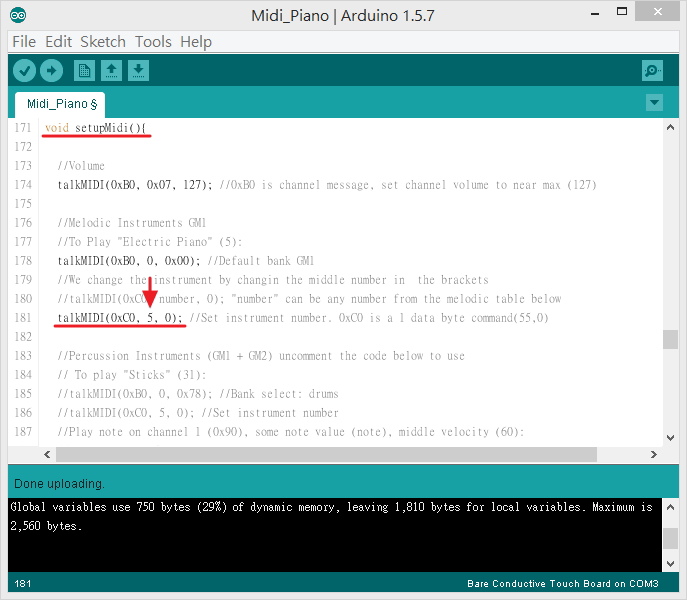Click Bank select: drums line 185
The width and height of the screenshot is (687, 600).
point(198,394)
